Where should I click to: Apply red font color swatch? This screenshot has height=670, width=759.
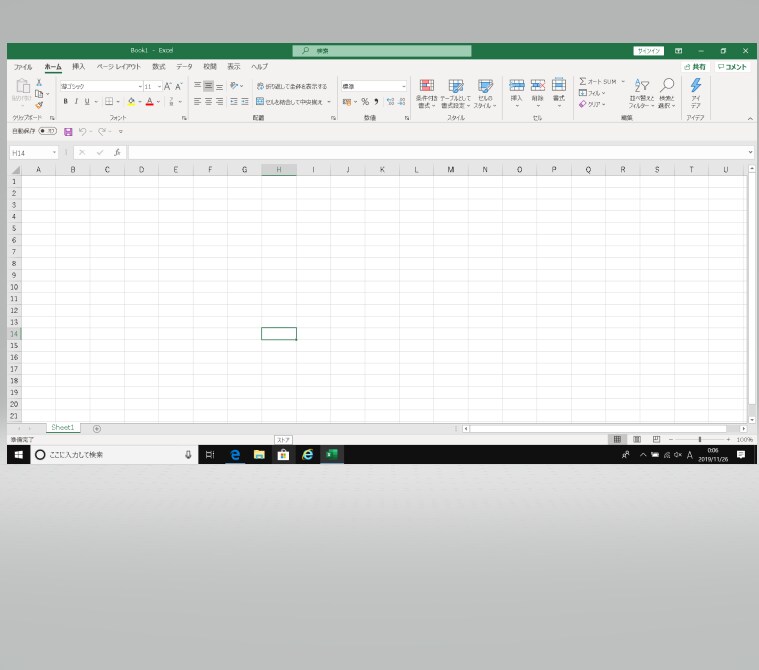[x=150, y=101]
